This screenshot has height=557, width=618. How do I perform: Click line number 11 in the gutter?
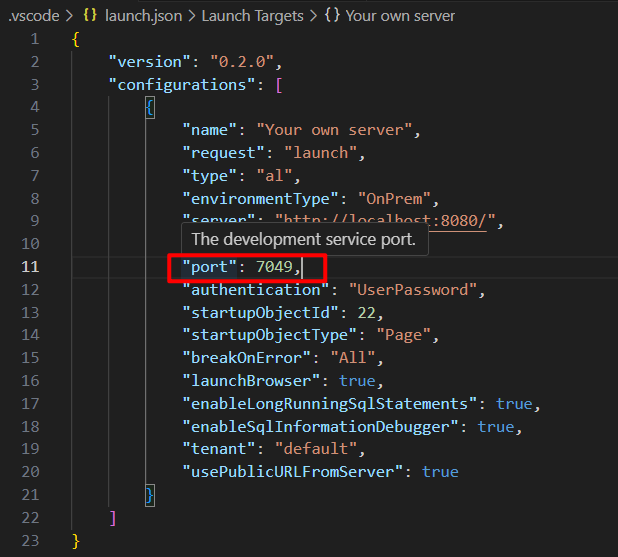29,267
